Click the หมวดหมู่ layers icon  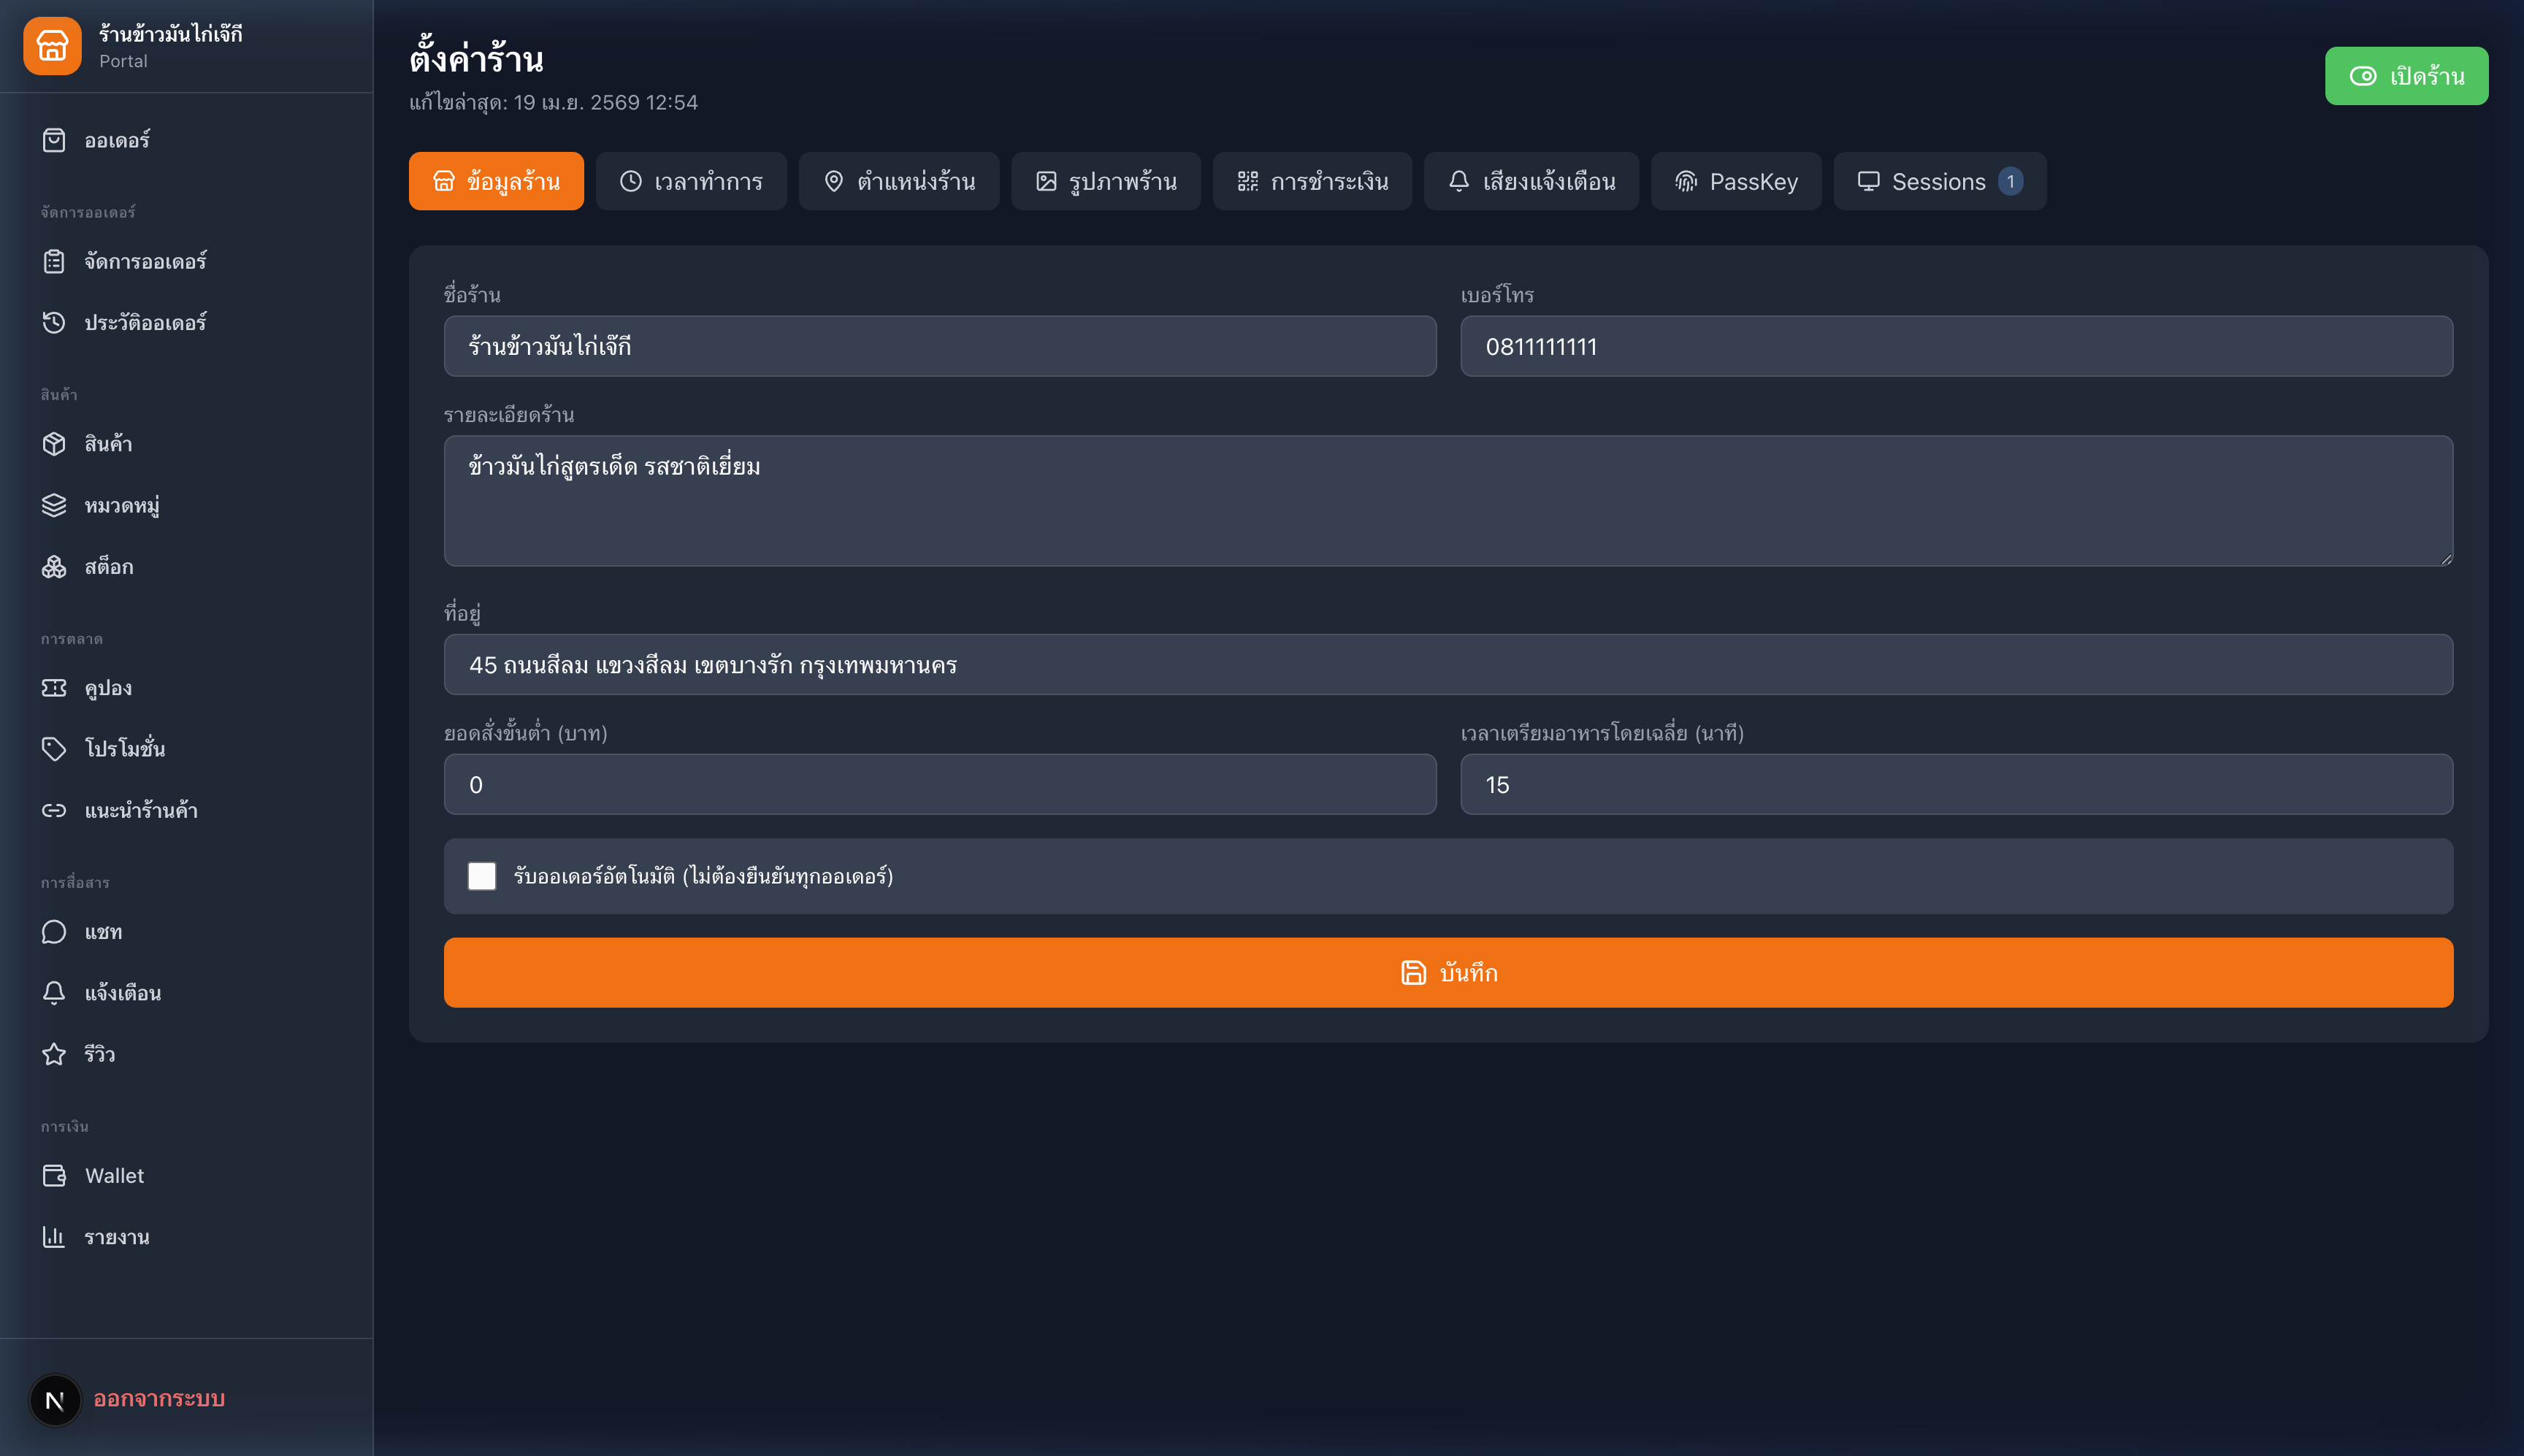(54, 505)
